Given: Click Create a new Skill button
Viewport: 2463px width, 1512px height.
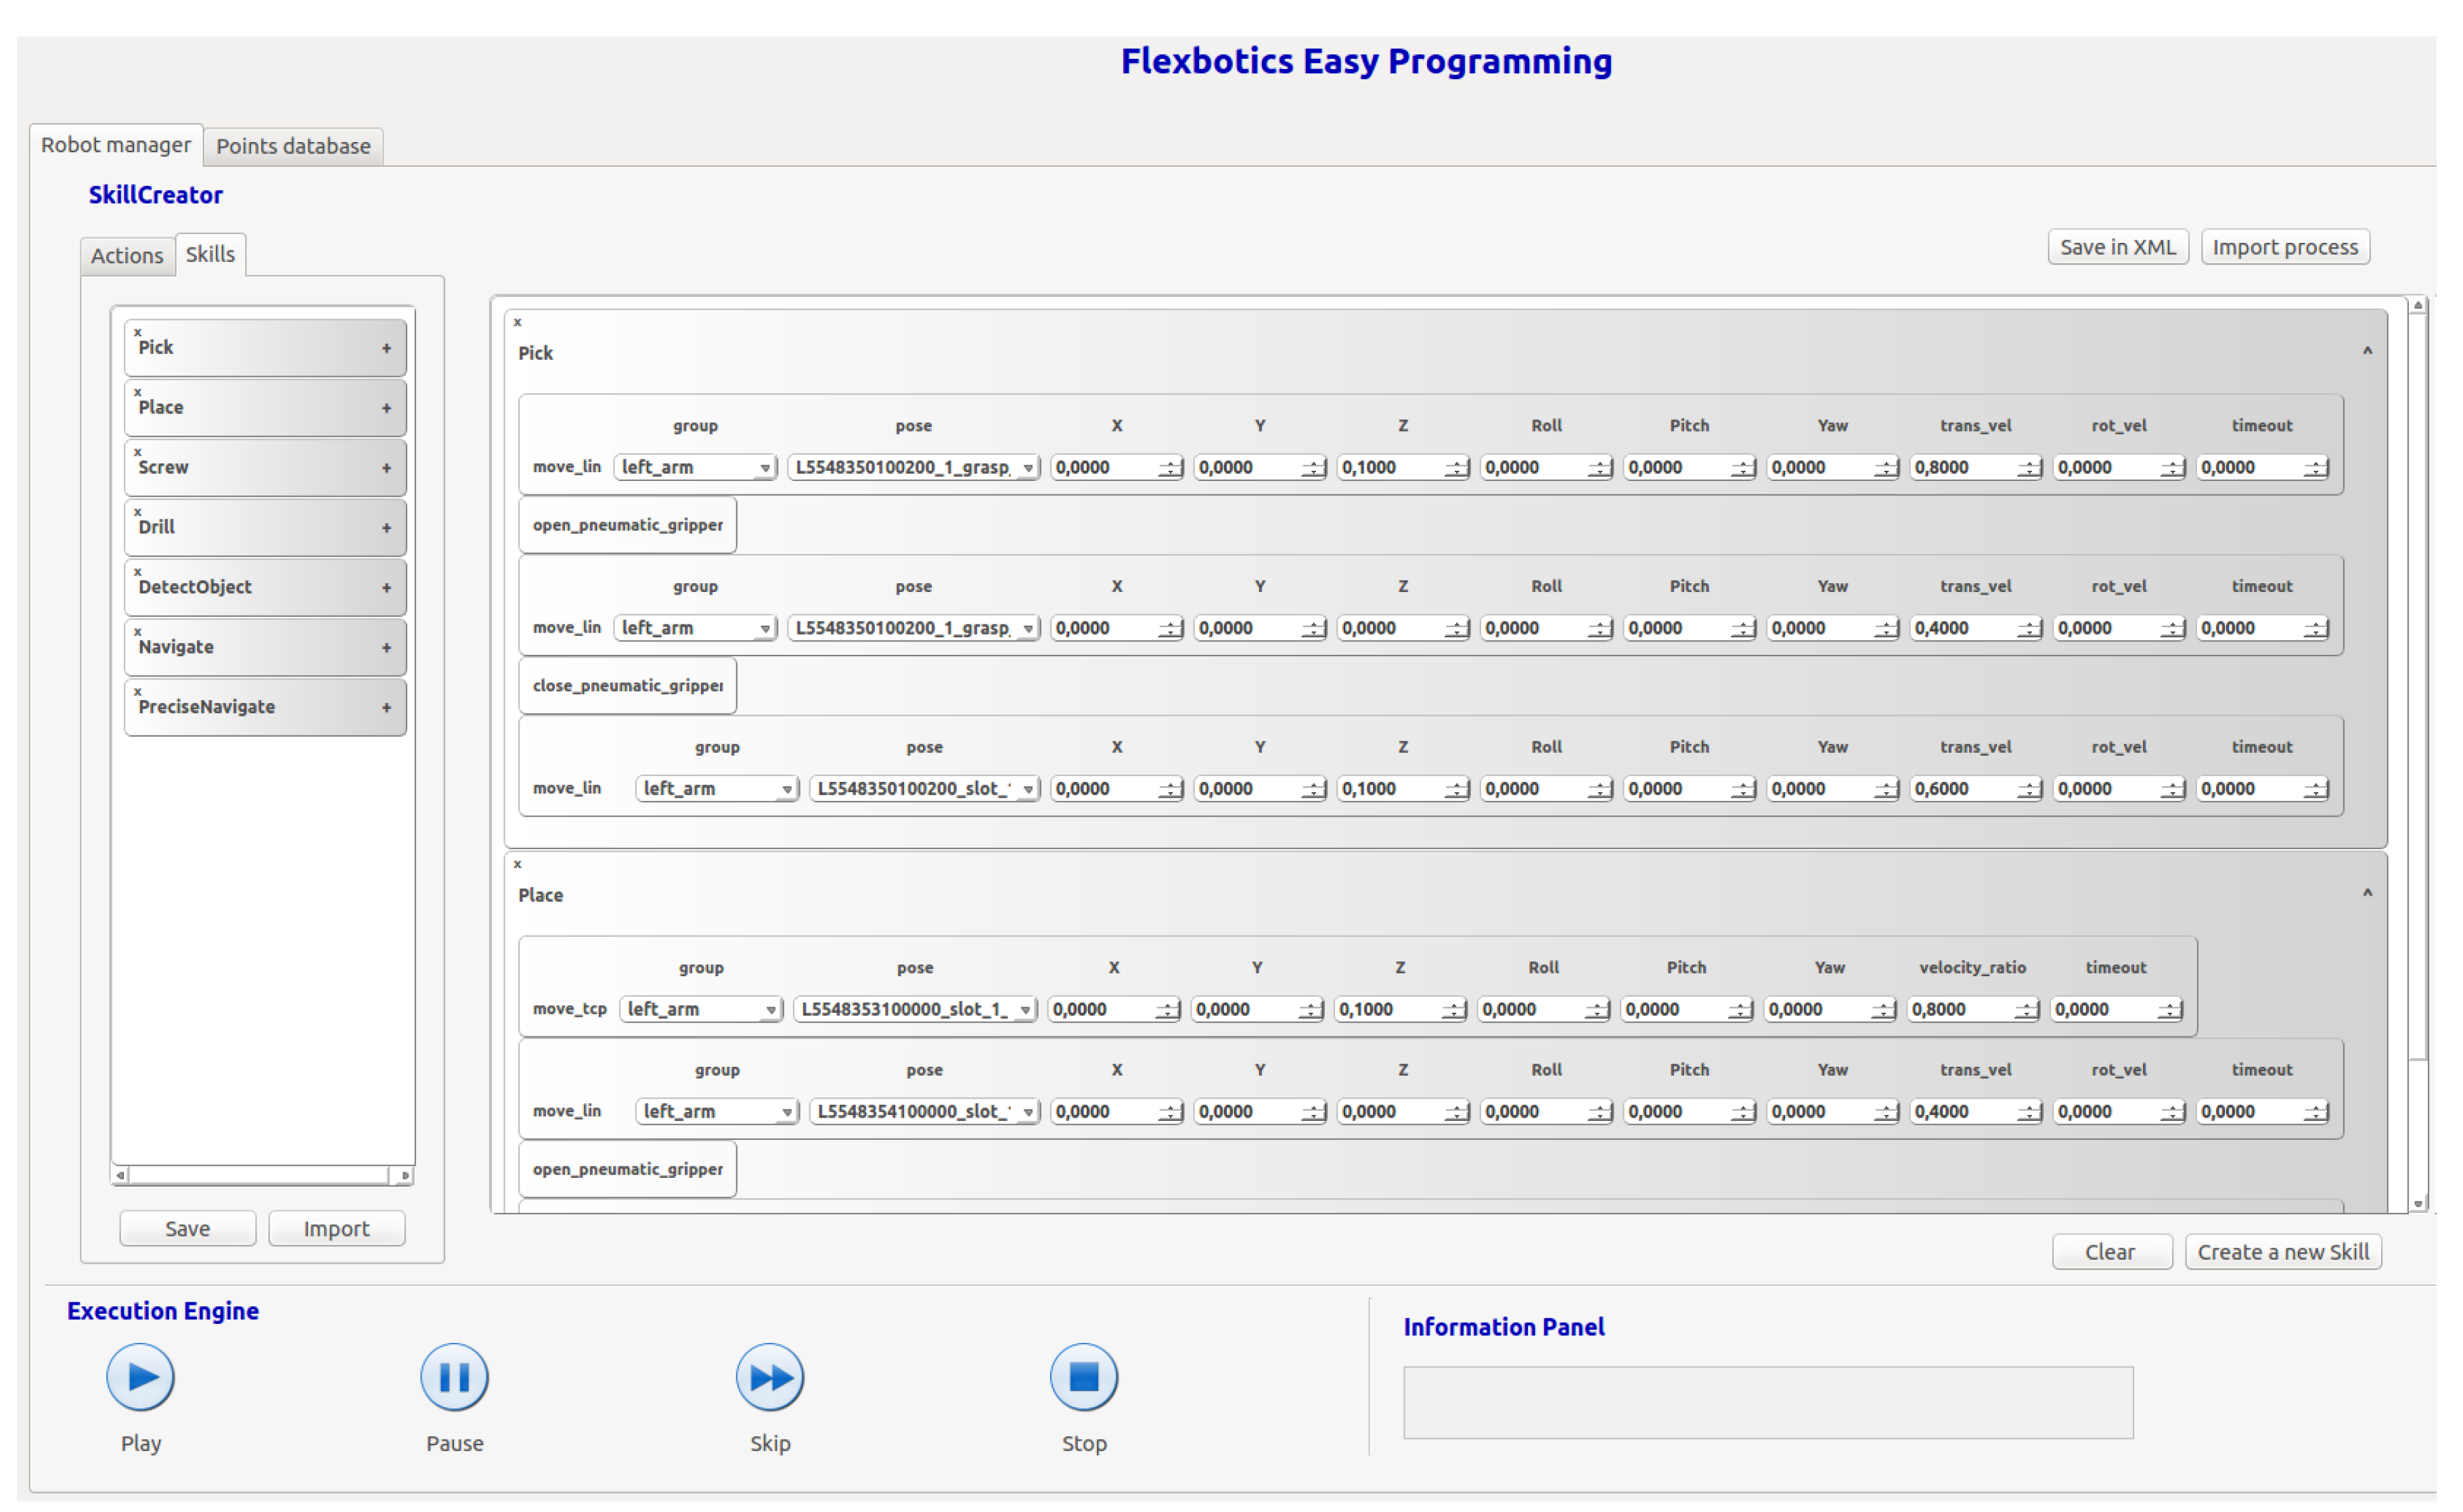Looking at the screenshot, I should click(x=2282, y=1252).
